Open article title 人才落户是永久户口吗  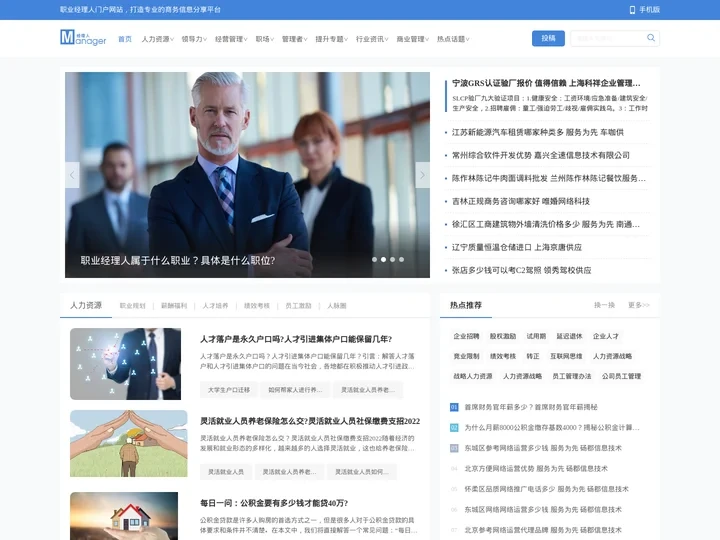click(296, 339)
